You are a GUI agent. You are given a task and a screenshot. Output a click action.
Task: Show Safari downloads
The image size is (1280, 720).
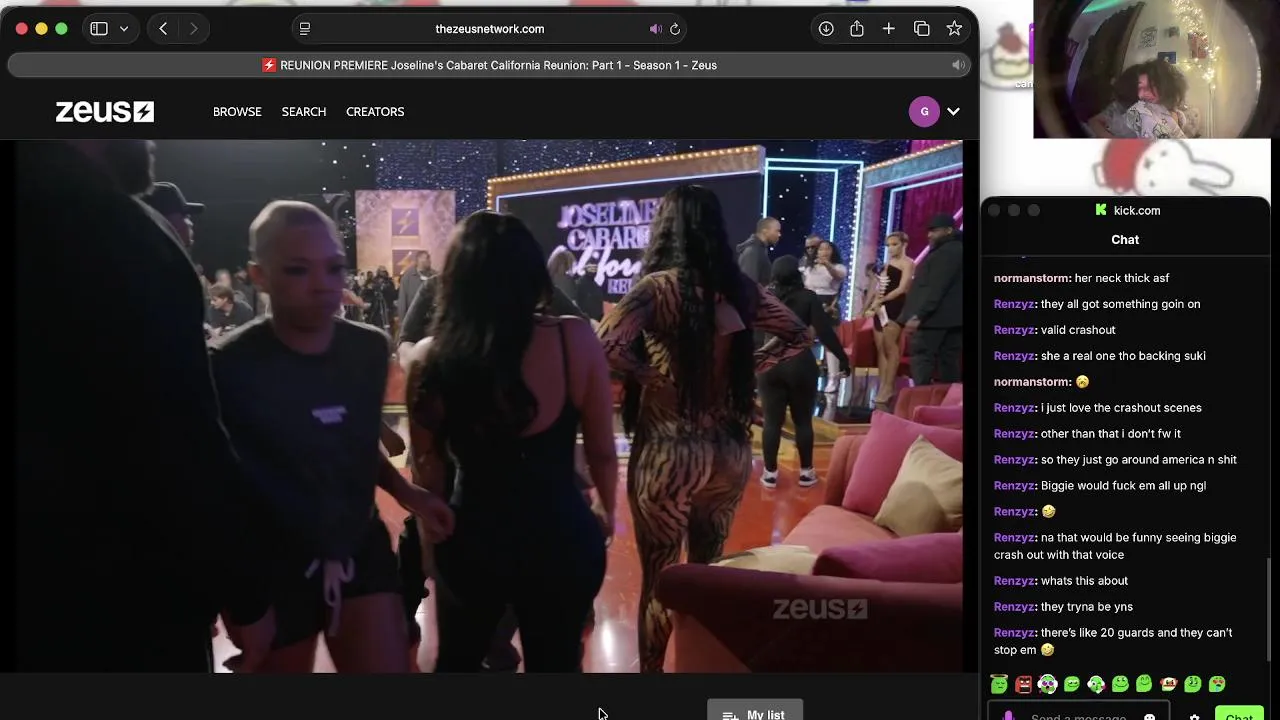pyautogui.click(x=826, y=29)
